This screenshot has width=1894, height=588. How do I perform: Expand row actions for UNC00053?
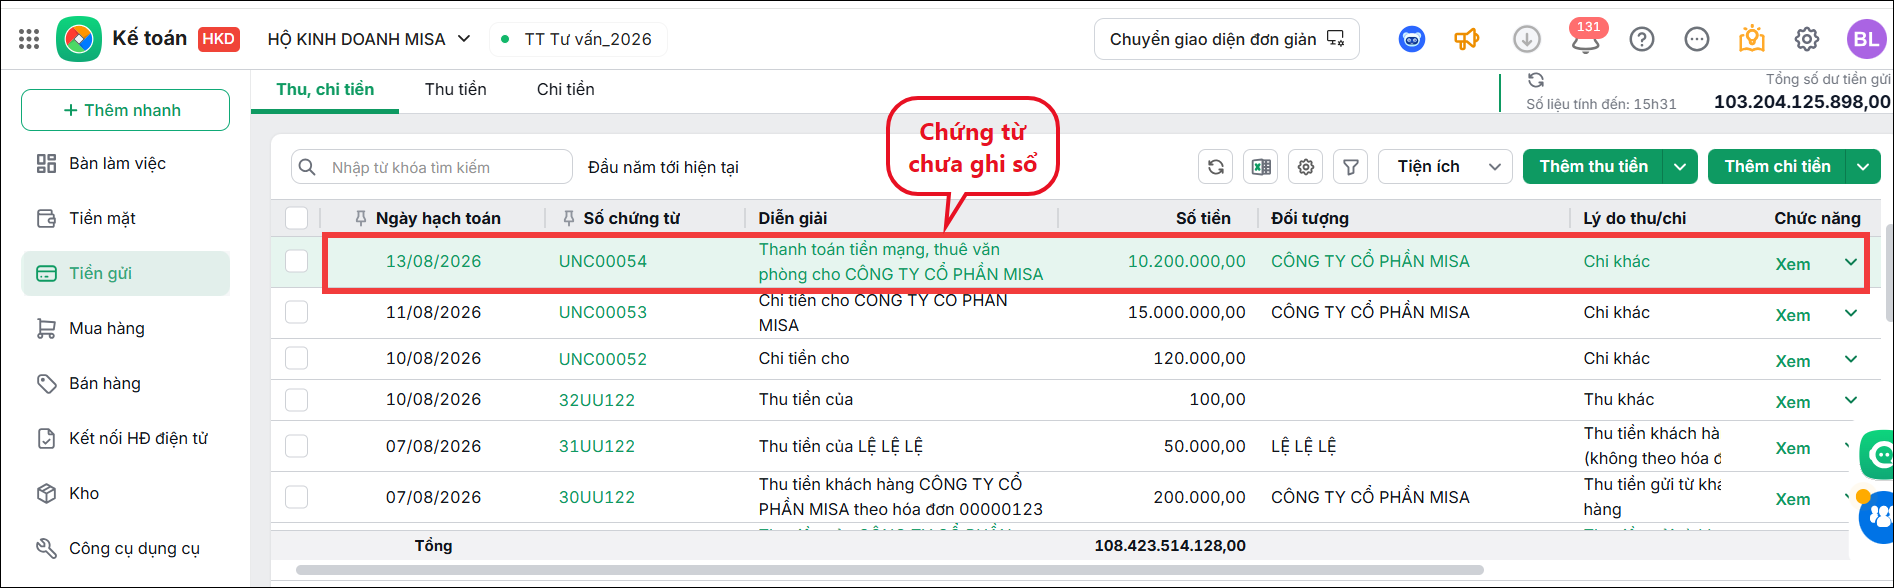pos(1851,313)
